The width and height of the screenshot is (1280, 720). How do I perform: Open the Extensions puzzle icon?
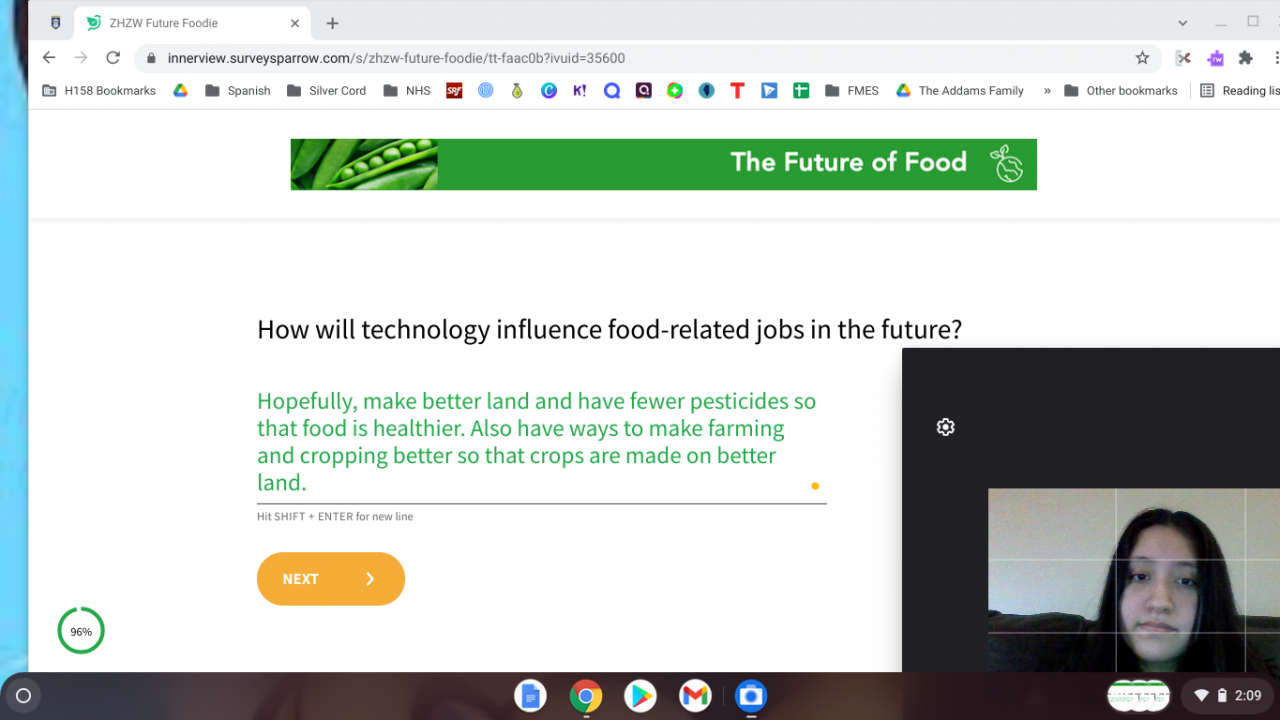tap(1245, 58)
